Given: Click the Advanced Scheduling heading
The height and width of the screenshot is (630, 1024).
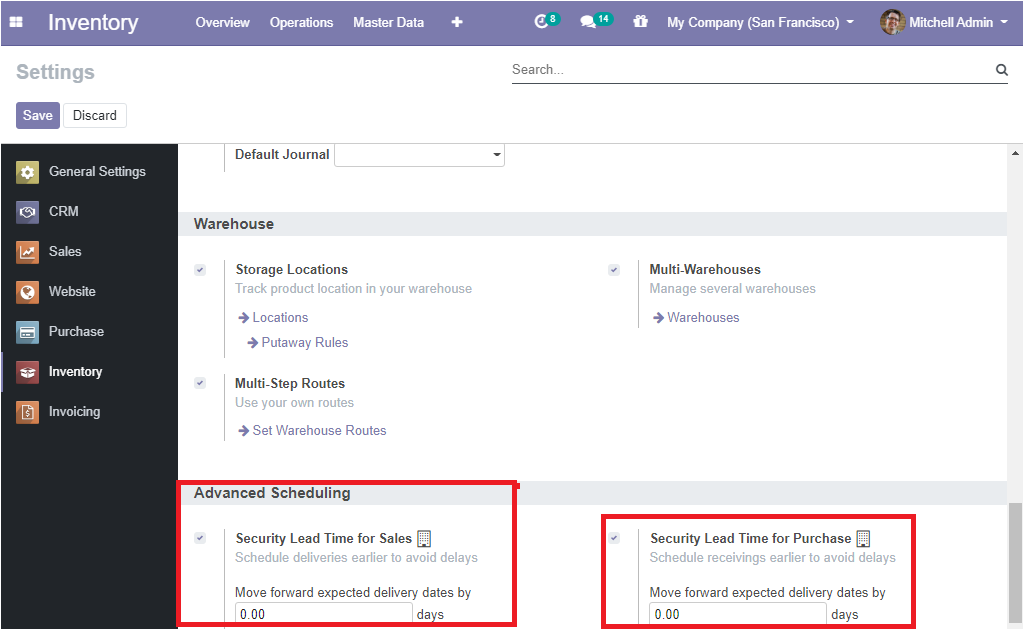Looking at the screenshot, I should [x=272, y=493].
